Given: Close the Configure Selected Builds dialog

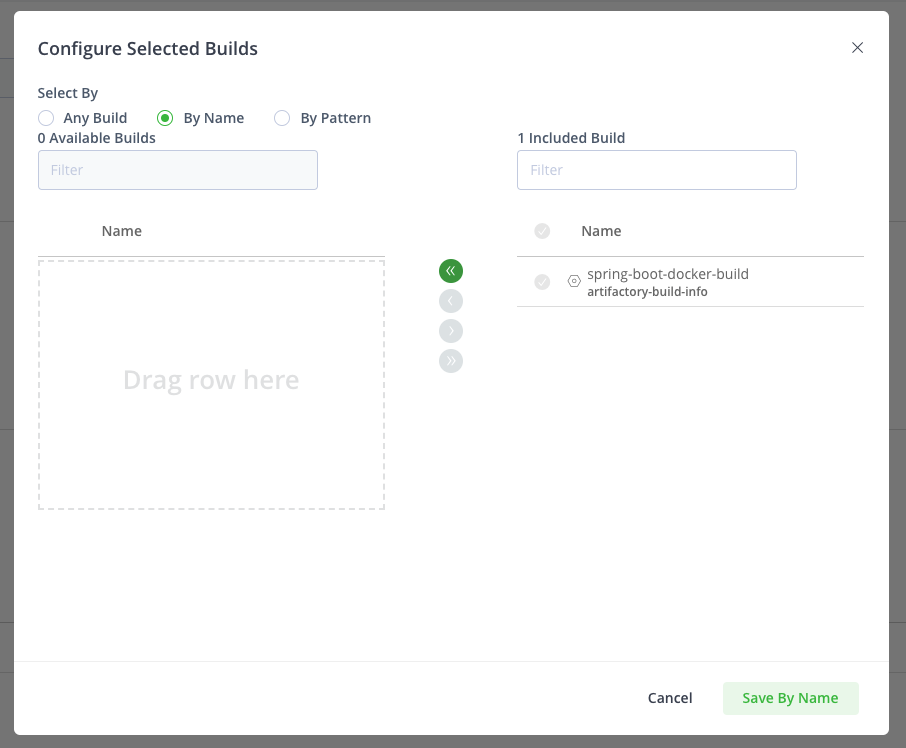Looking at the screenshot, I should pos(857,47).
